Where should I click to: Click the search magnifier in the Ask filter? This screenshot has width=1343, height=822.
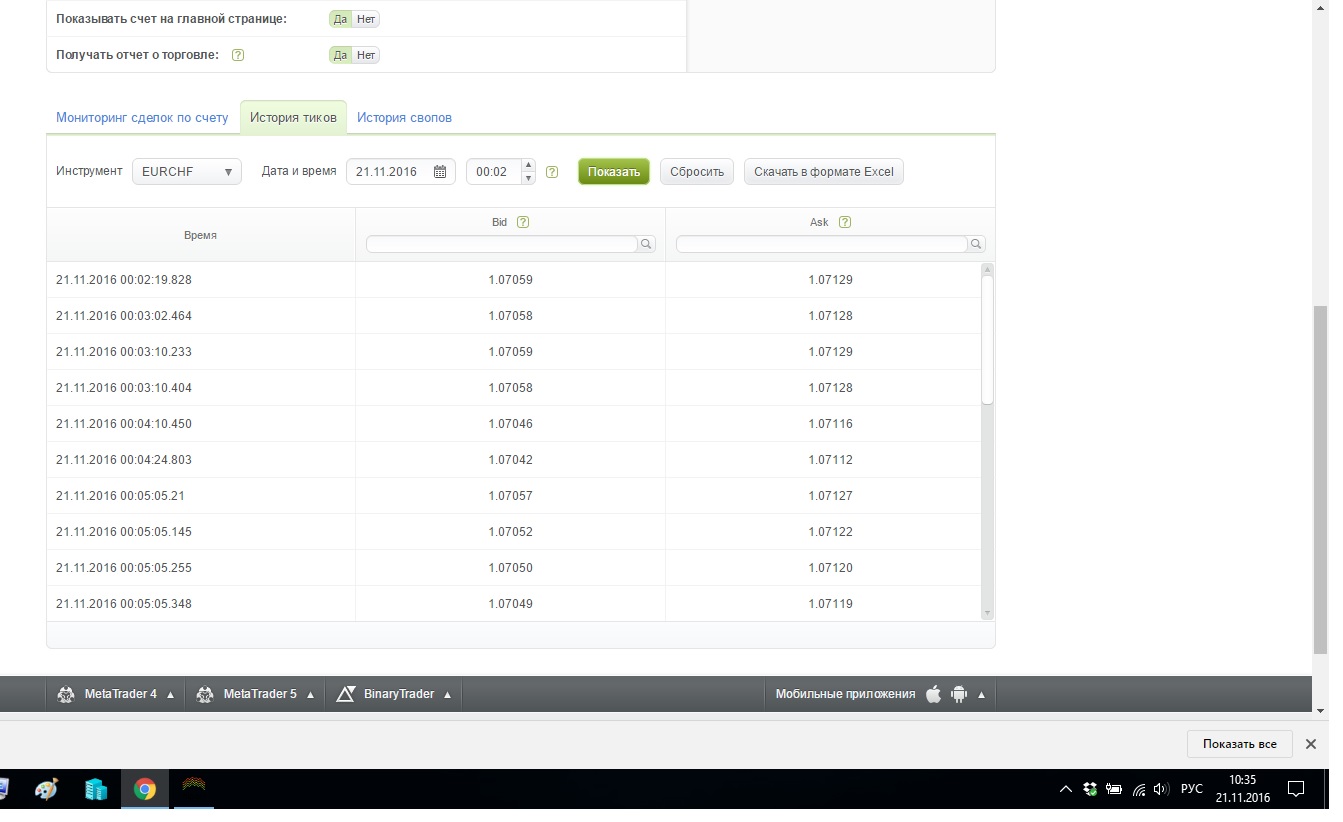point(977,244)
